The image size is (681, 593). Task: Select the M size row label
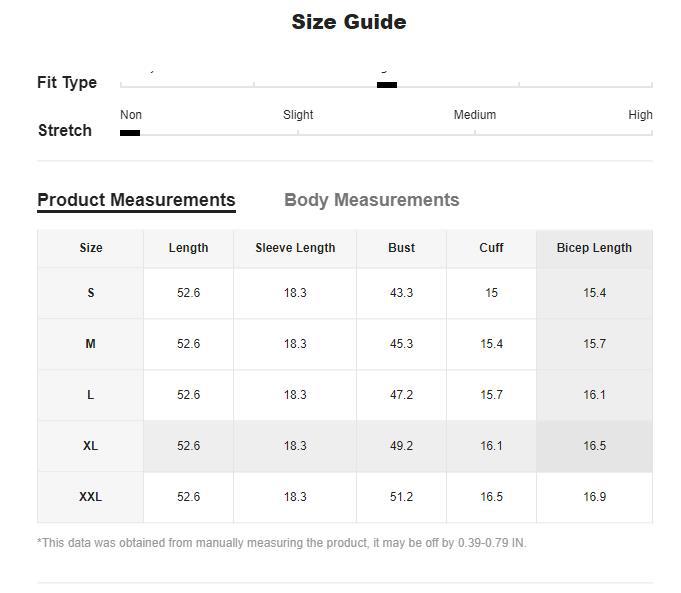[x=90, y=344]
